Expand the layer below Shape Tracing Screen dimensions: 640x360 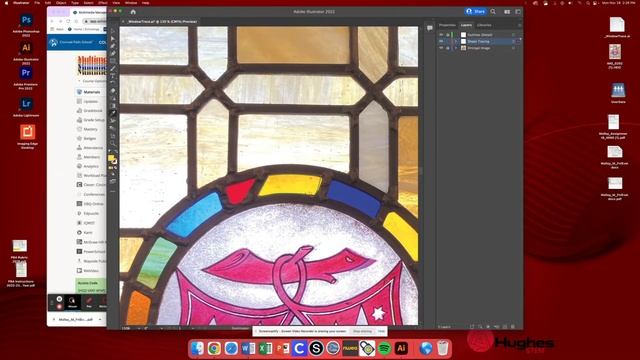[x=456, y=48]
